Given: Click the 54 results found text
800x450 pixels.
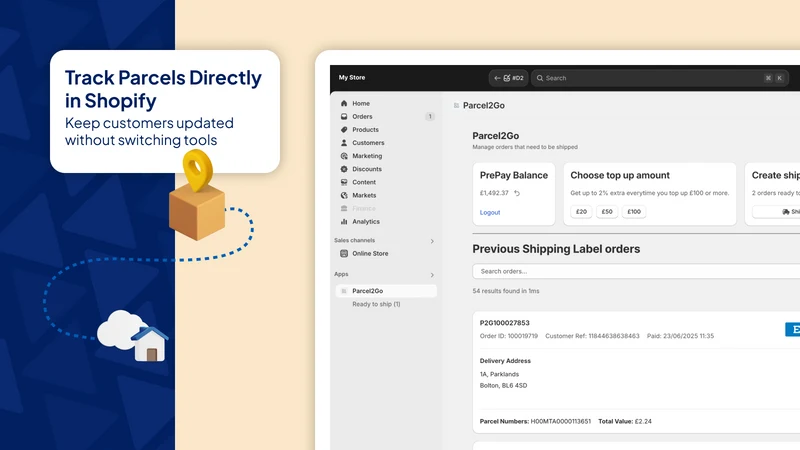Looking at the screenshot, I should [x=506, y=291].
